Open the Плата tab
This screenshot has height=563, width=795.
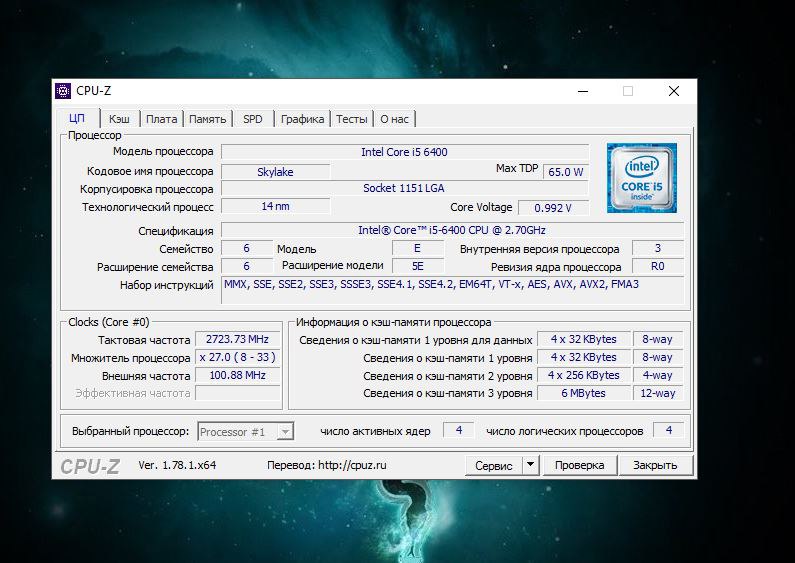(162, 119)
